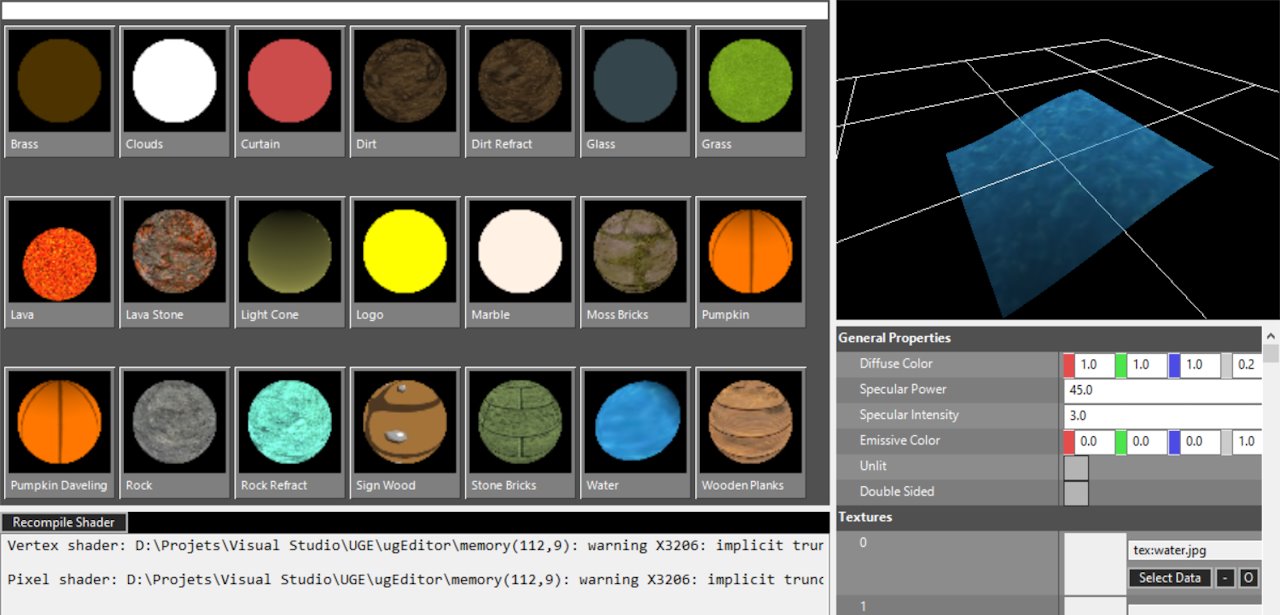Choose the Rock material thumbnail
Image resolution: width=1280 pixels, height=615 pixels.
click(x=174, y=433)
